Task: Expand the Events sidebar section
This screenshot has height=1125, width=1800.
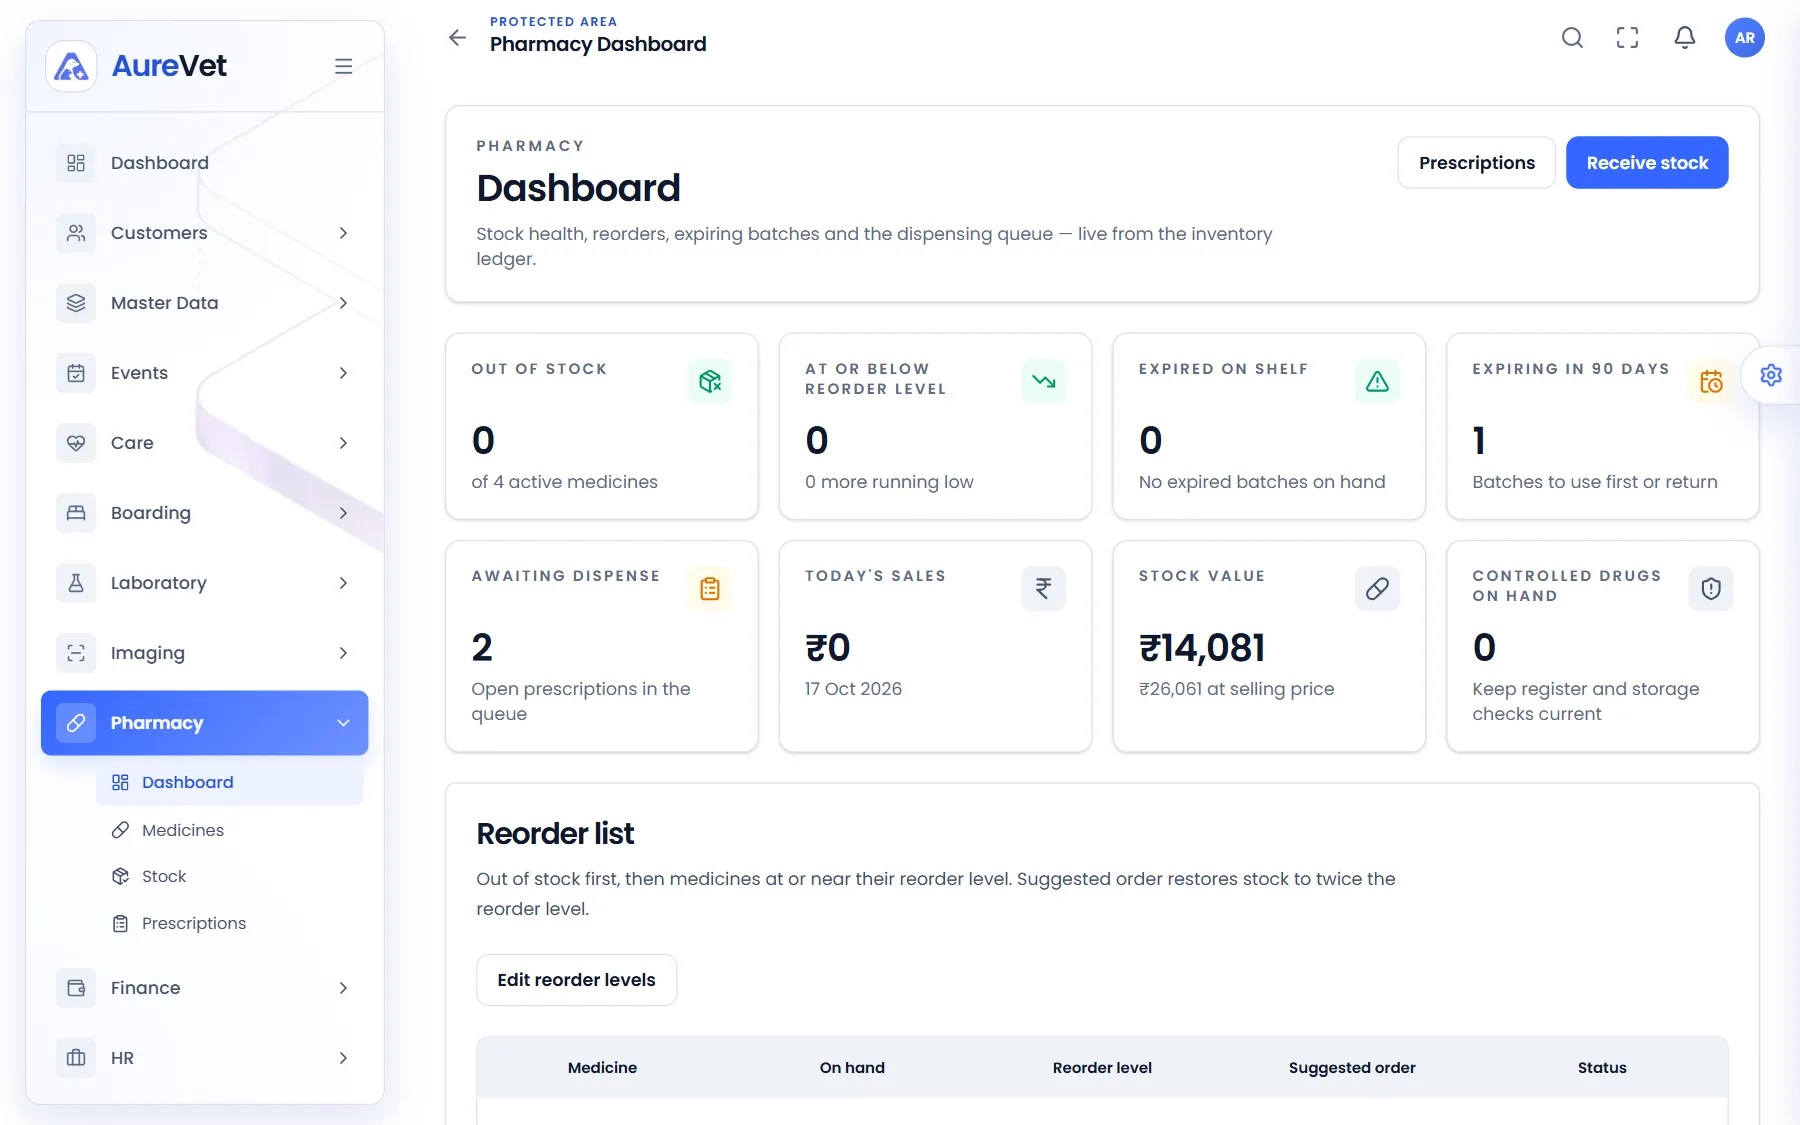Action: [205, 373]
